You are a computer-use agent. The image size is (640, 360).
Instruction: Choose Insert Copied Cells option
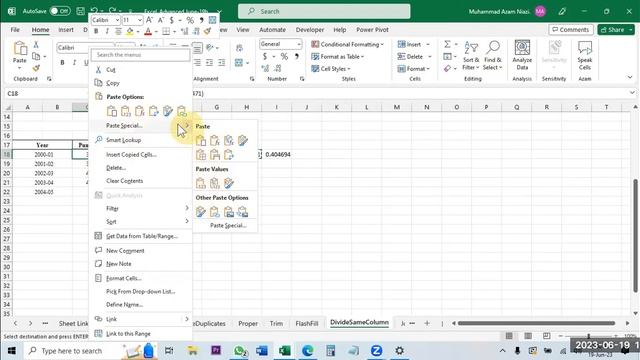click(x=131, y=155)
